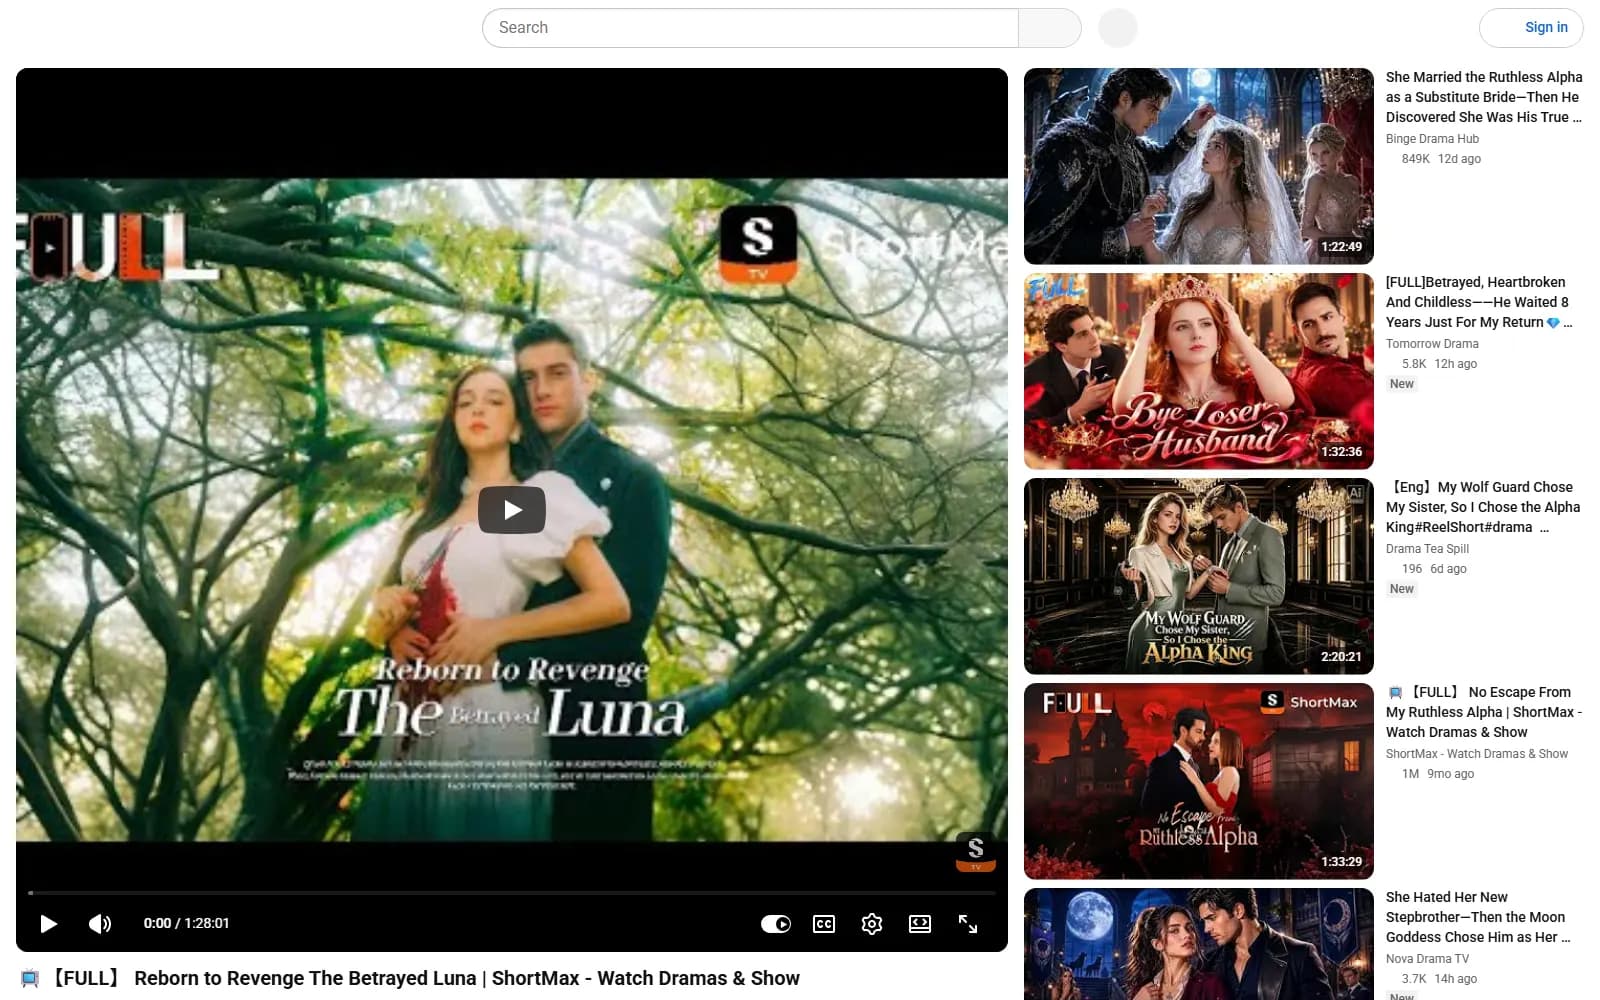
Task: Click channel 'ShortMax - Watch Dramas & Show'
Action: click(1477, 754)
